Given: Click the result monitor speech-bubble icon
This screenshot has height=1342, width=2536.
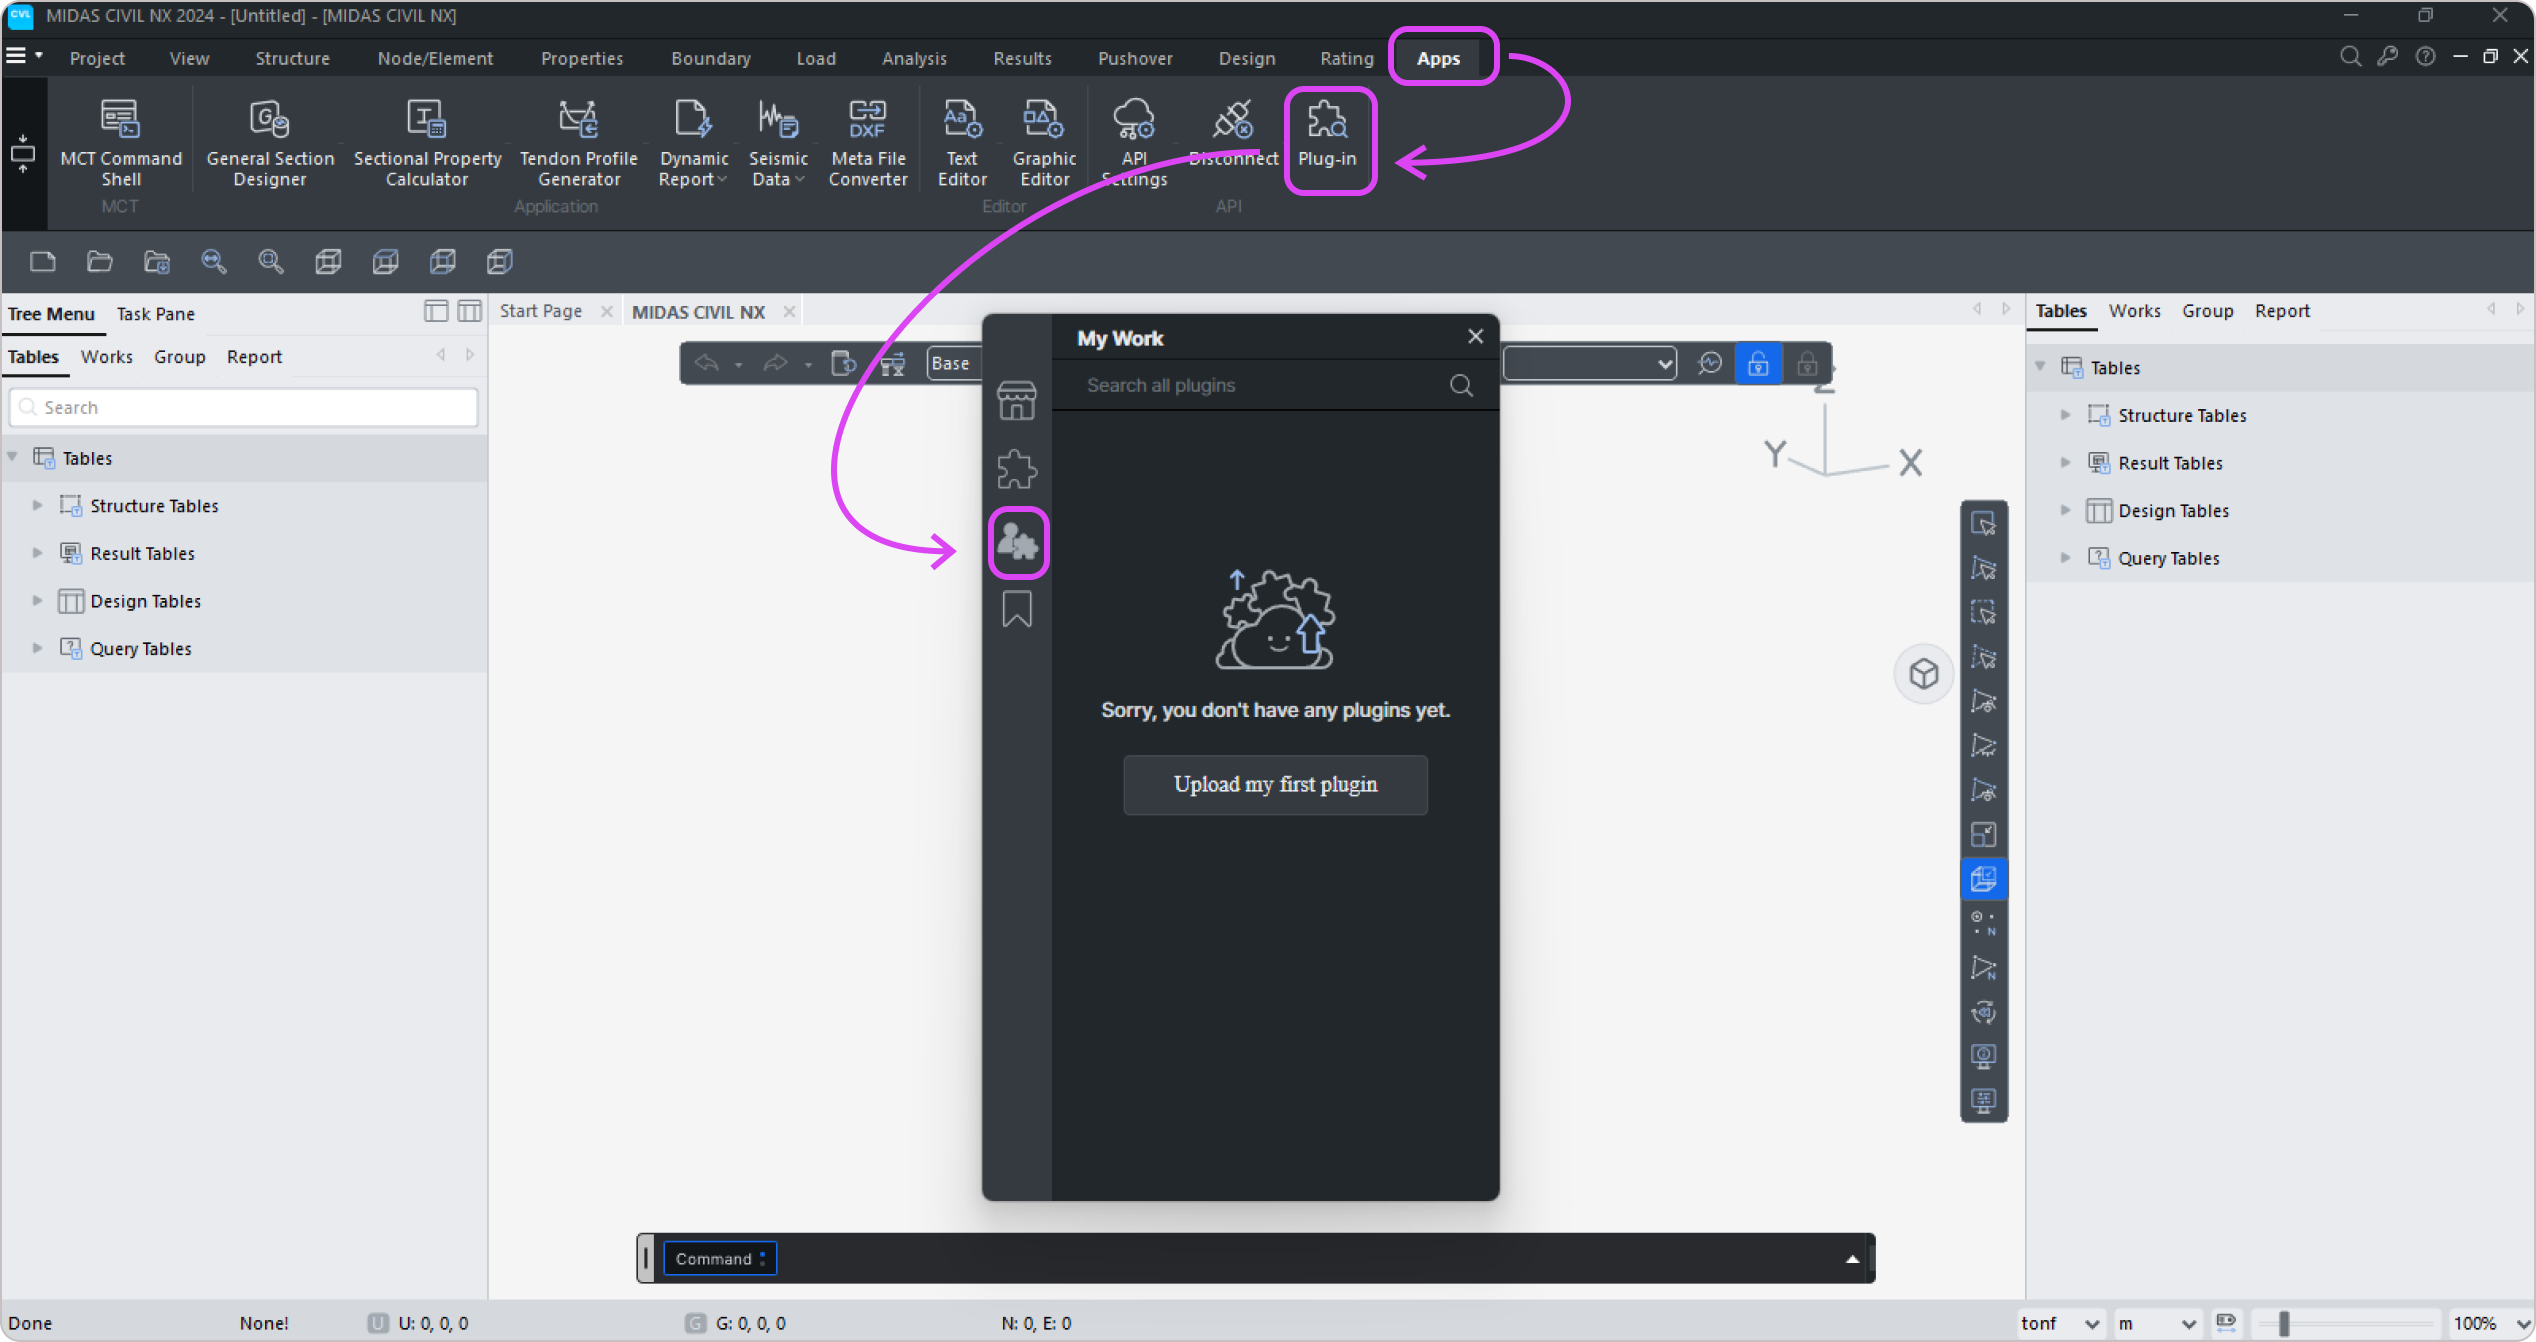Looking at the screenshot, I should point(1710,363).
